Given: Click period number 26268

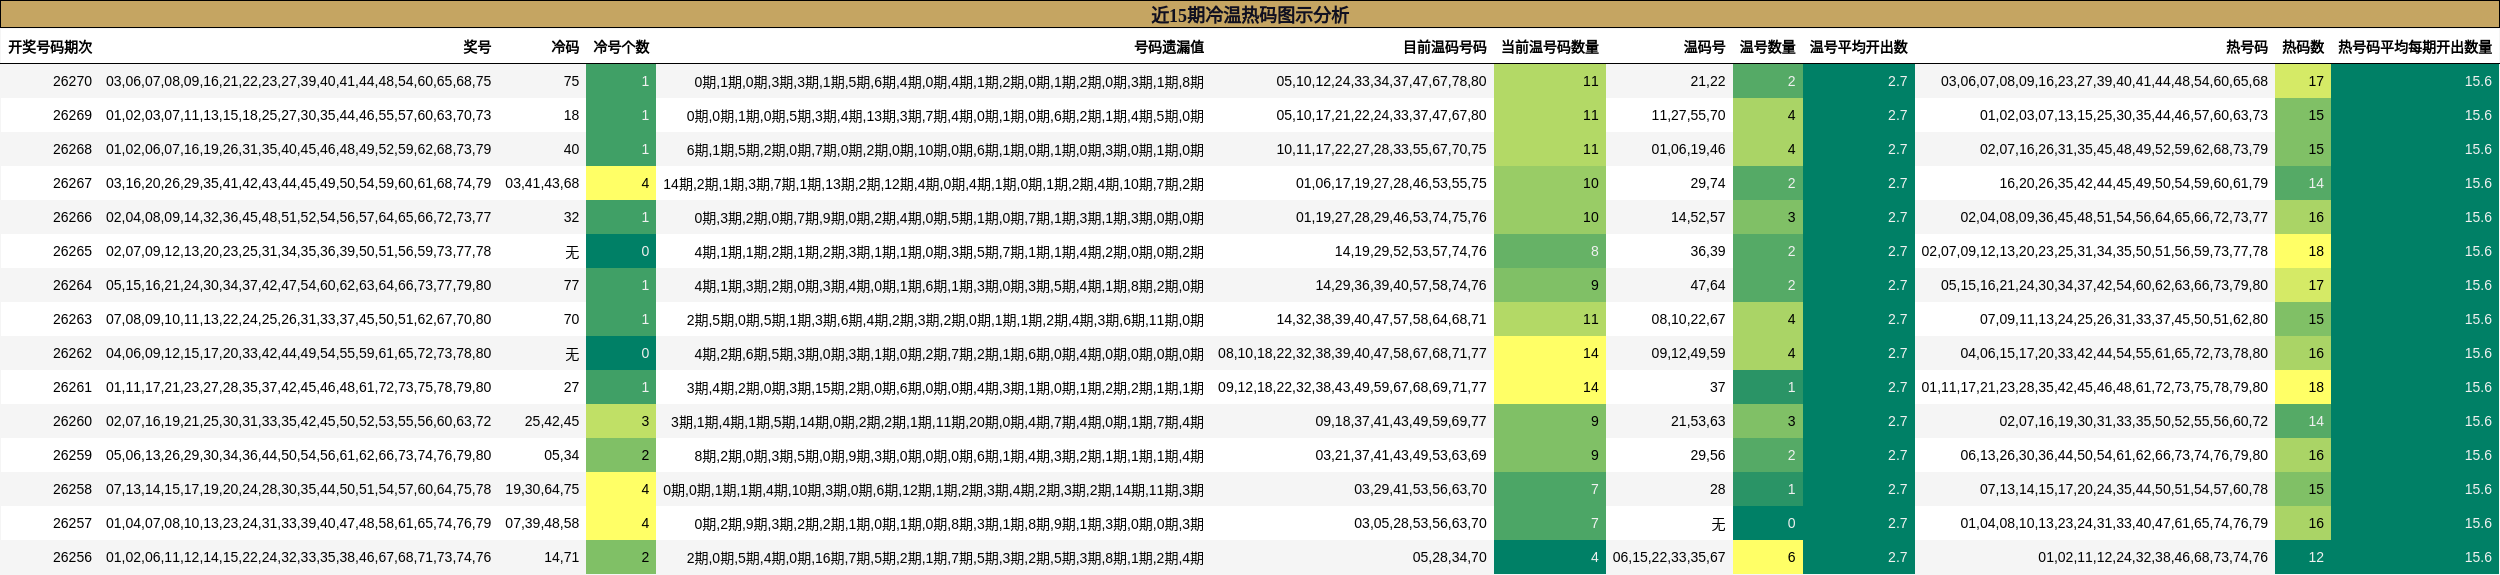Looking at the screenshot, I should click(72, 149).
